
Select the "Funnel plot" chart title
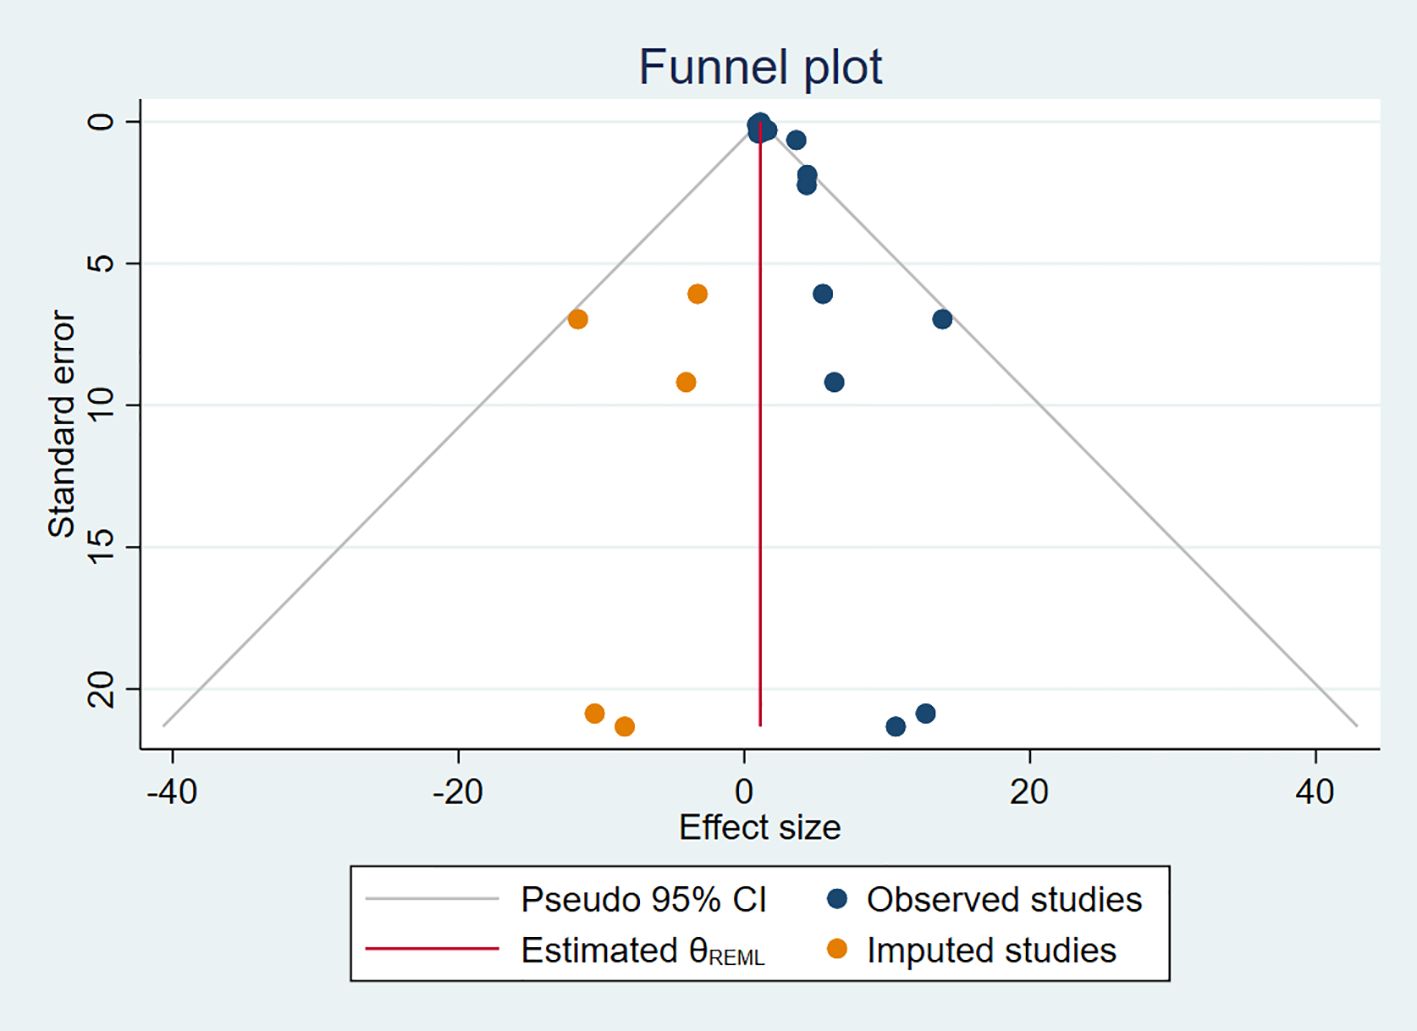point(760,68)
